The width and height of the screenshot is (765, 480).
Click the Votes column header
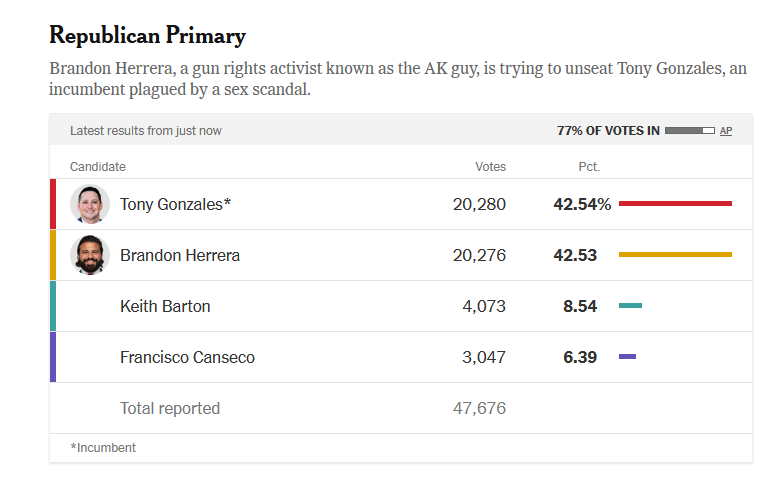(x=490, y=167)
